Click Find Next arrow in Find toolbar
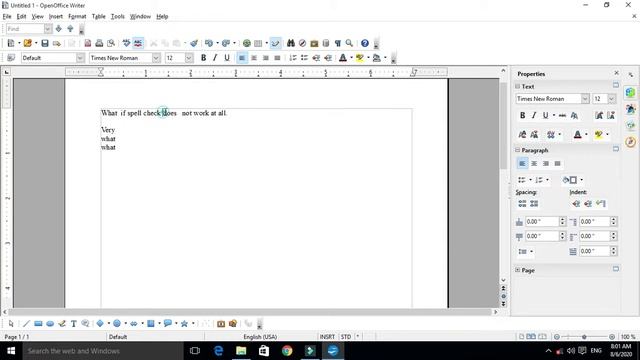The image size is (640, 360). click(59, 29)
